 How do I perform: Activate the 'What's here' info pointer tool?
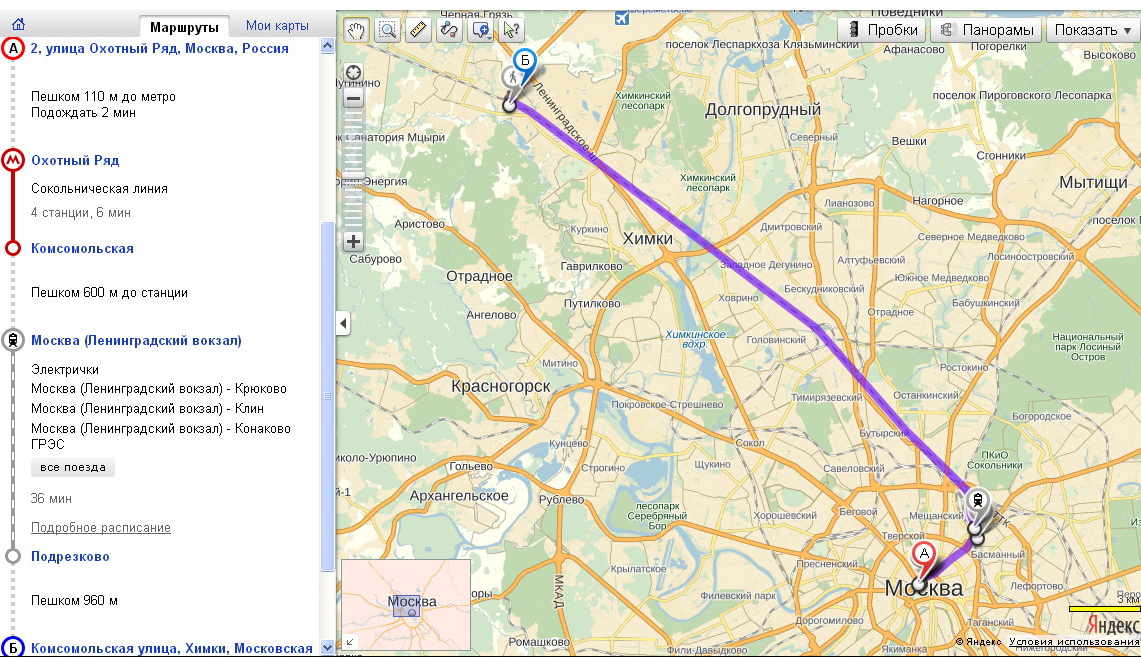pyautogui.click(x=511, y=30)
